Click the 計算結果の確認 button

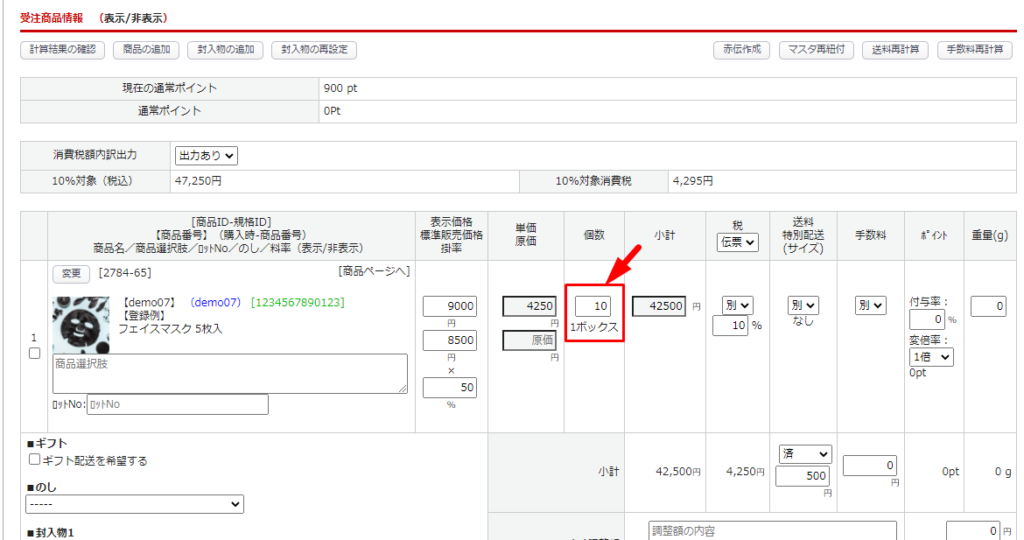[62, 49]
